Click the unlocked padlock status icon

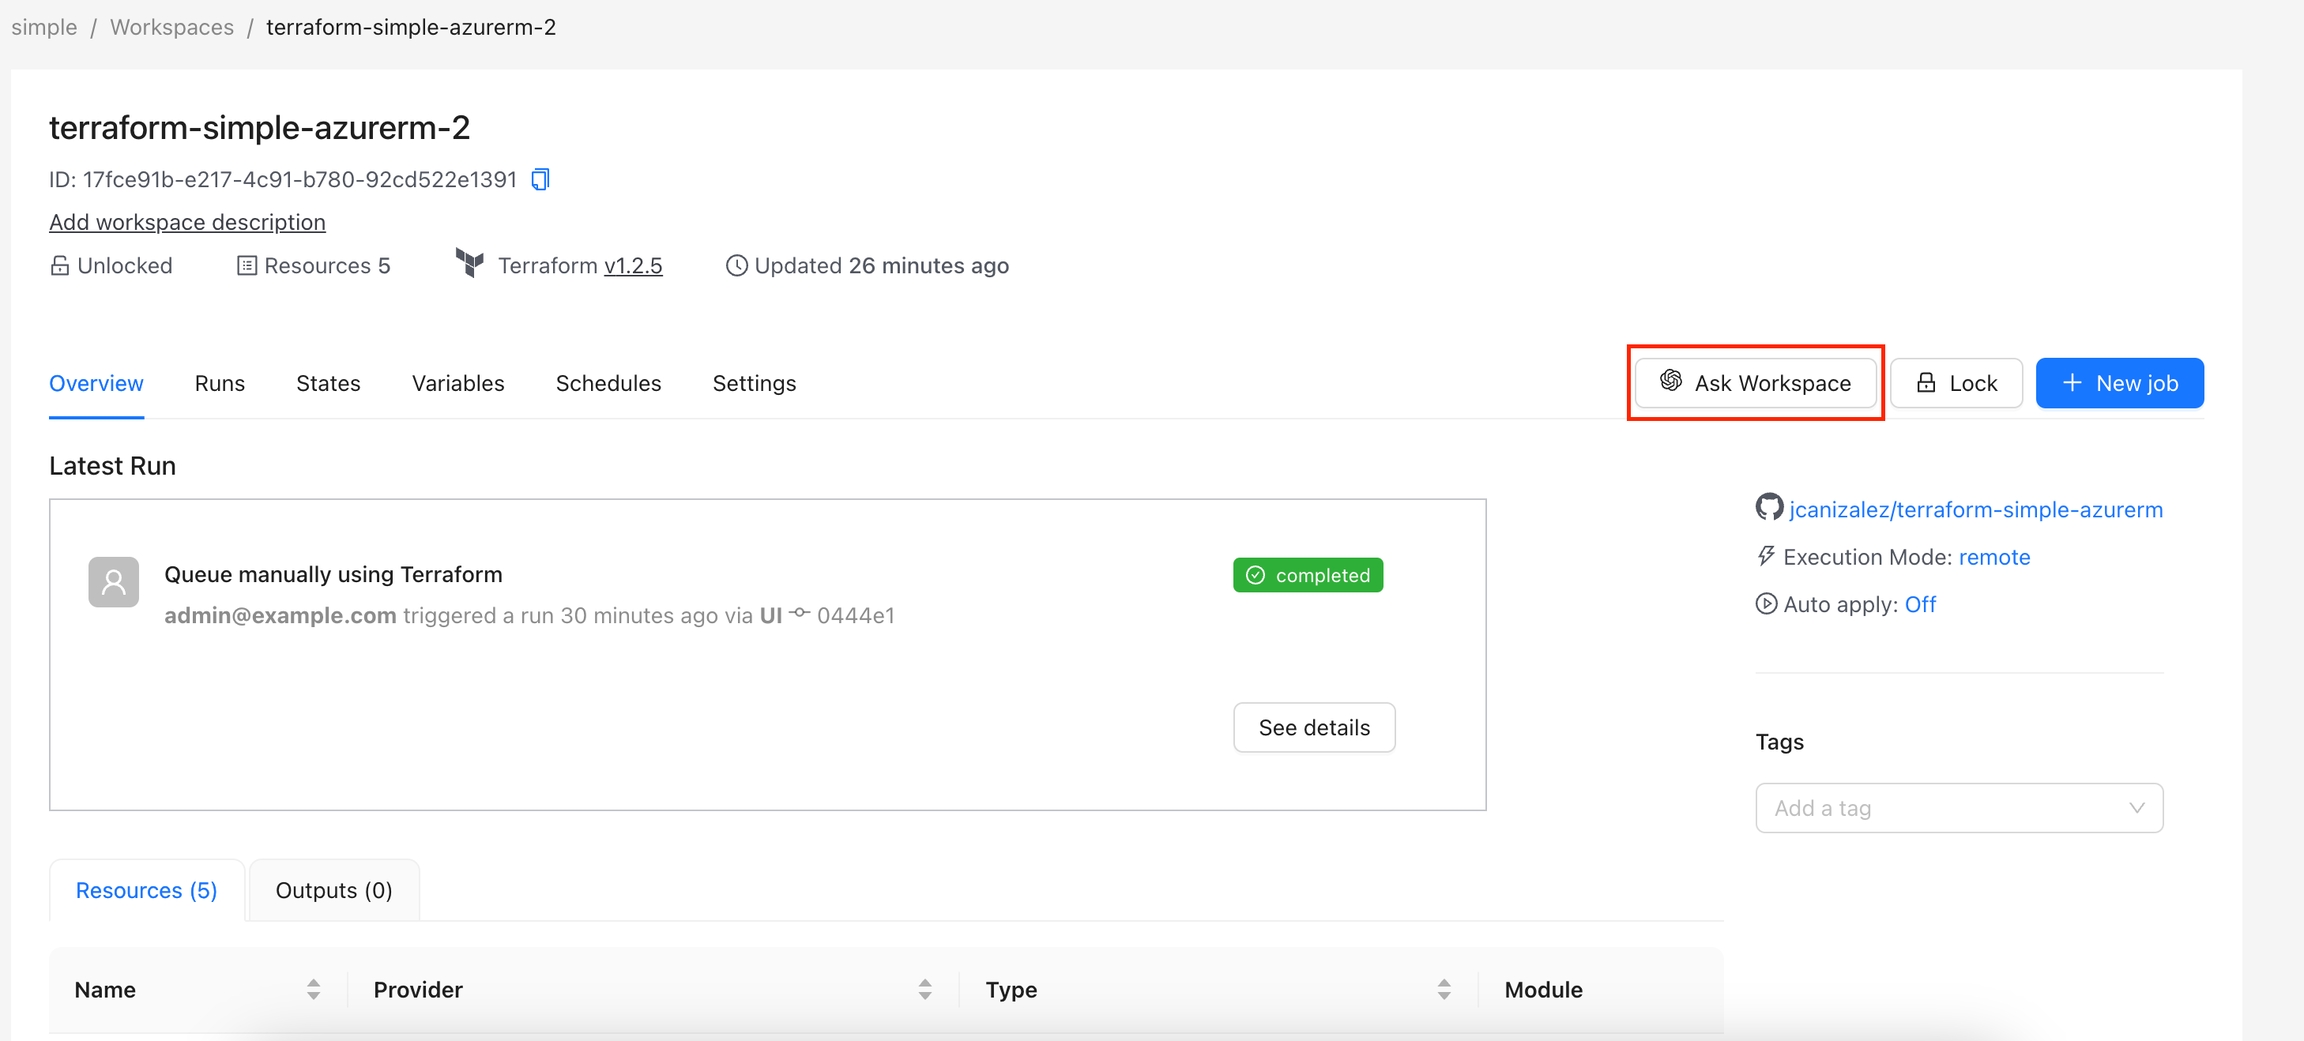(x=60, y=266)
